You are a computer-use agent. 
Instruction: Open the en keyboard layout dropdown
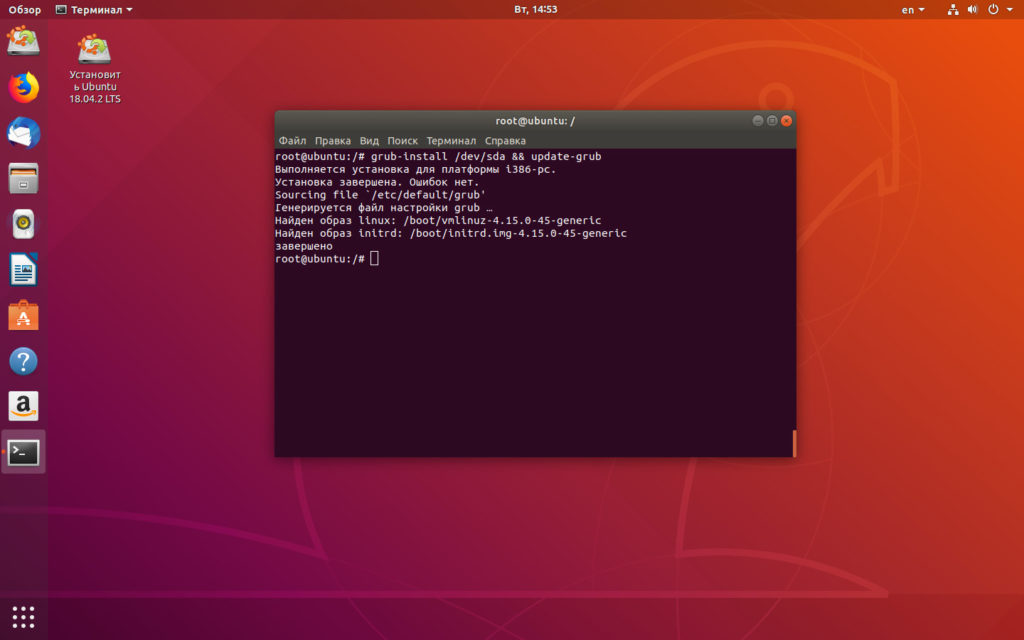pyautogui.click(x=913, y=10)
